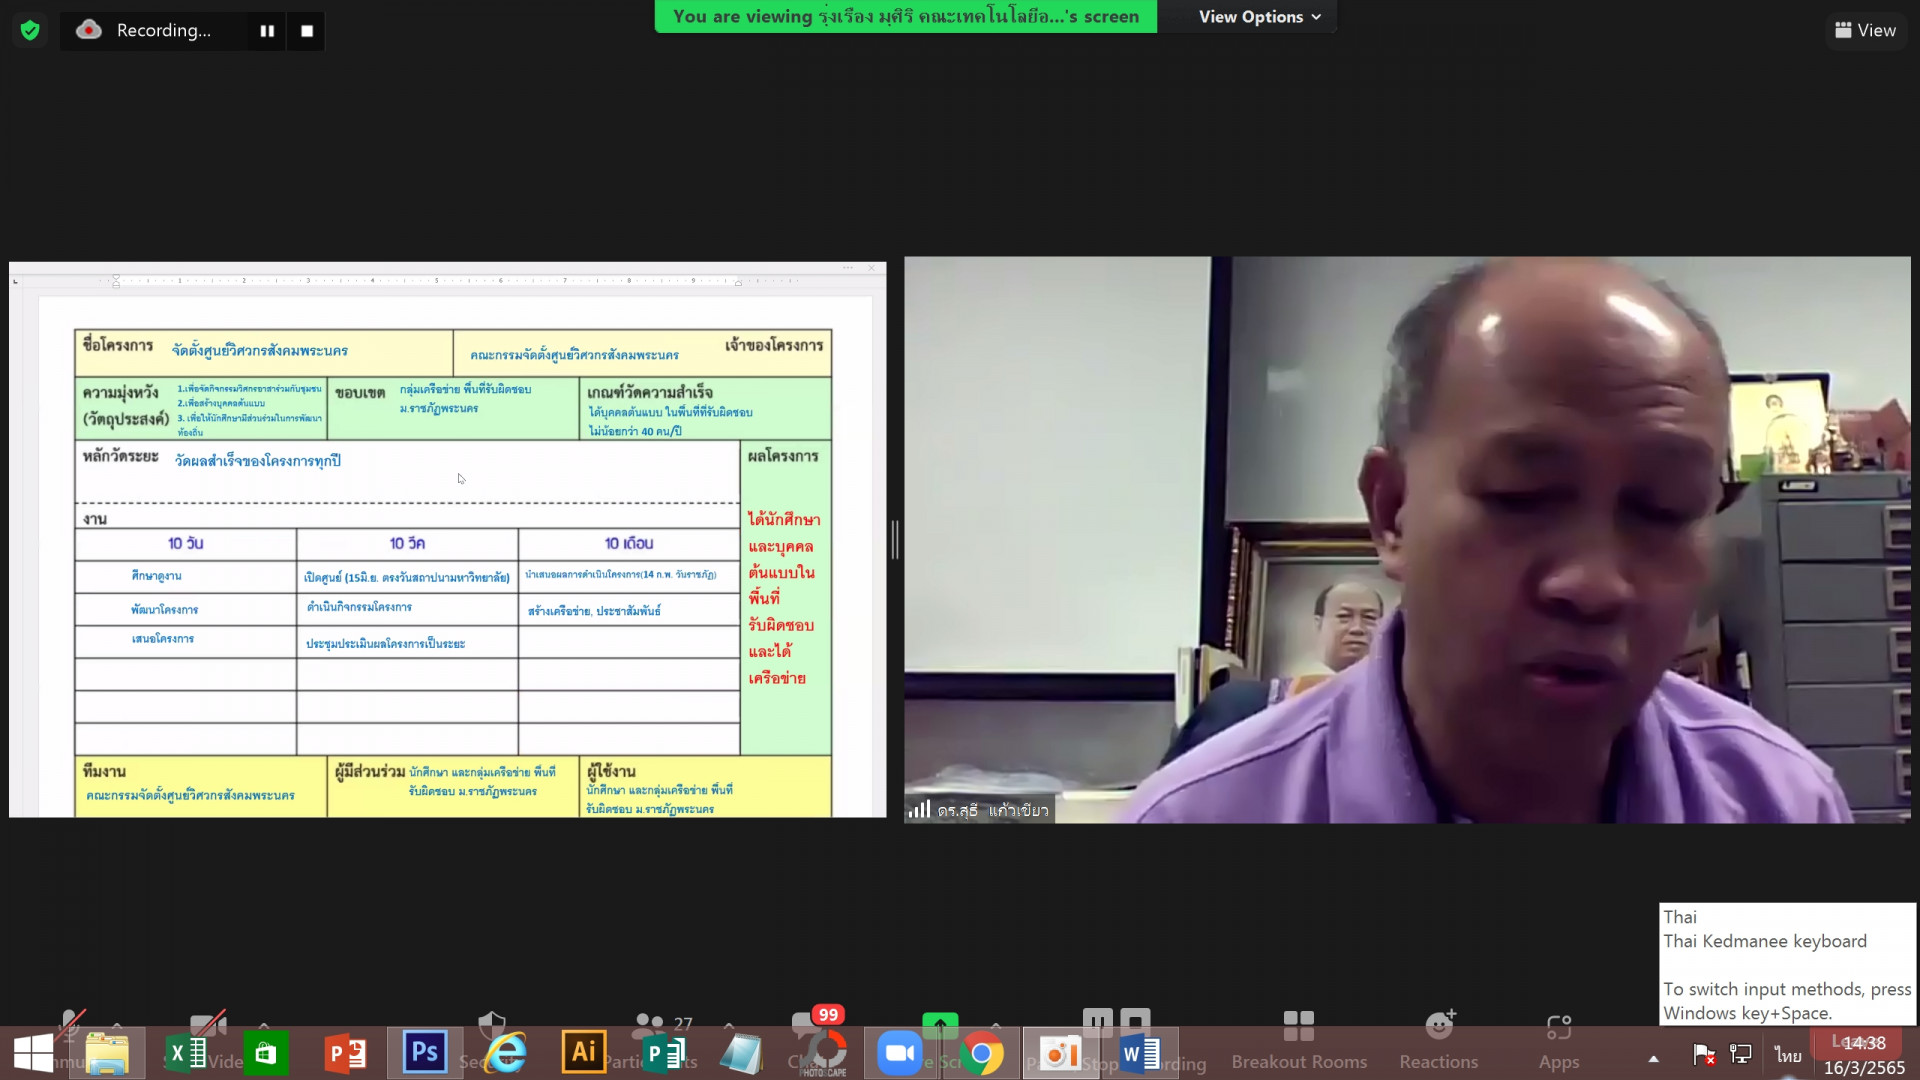This screenshot has height=1080, width=1920.
Task: Open the View Options dropdown
Action: [x=1260, y=17]
